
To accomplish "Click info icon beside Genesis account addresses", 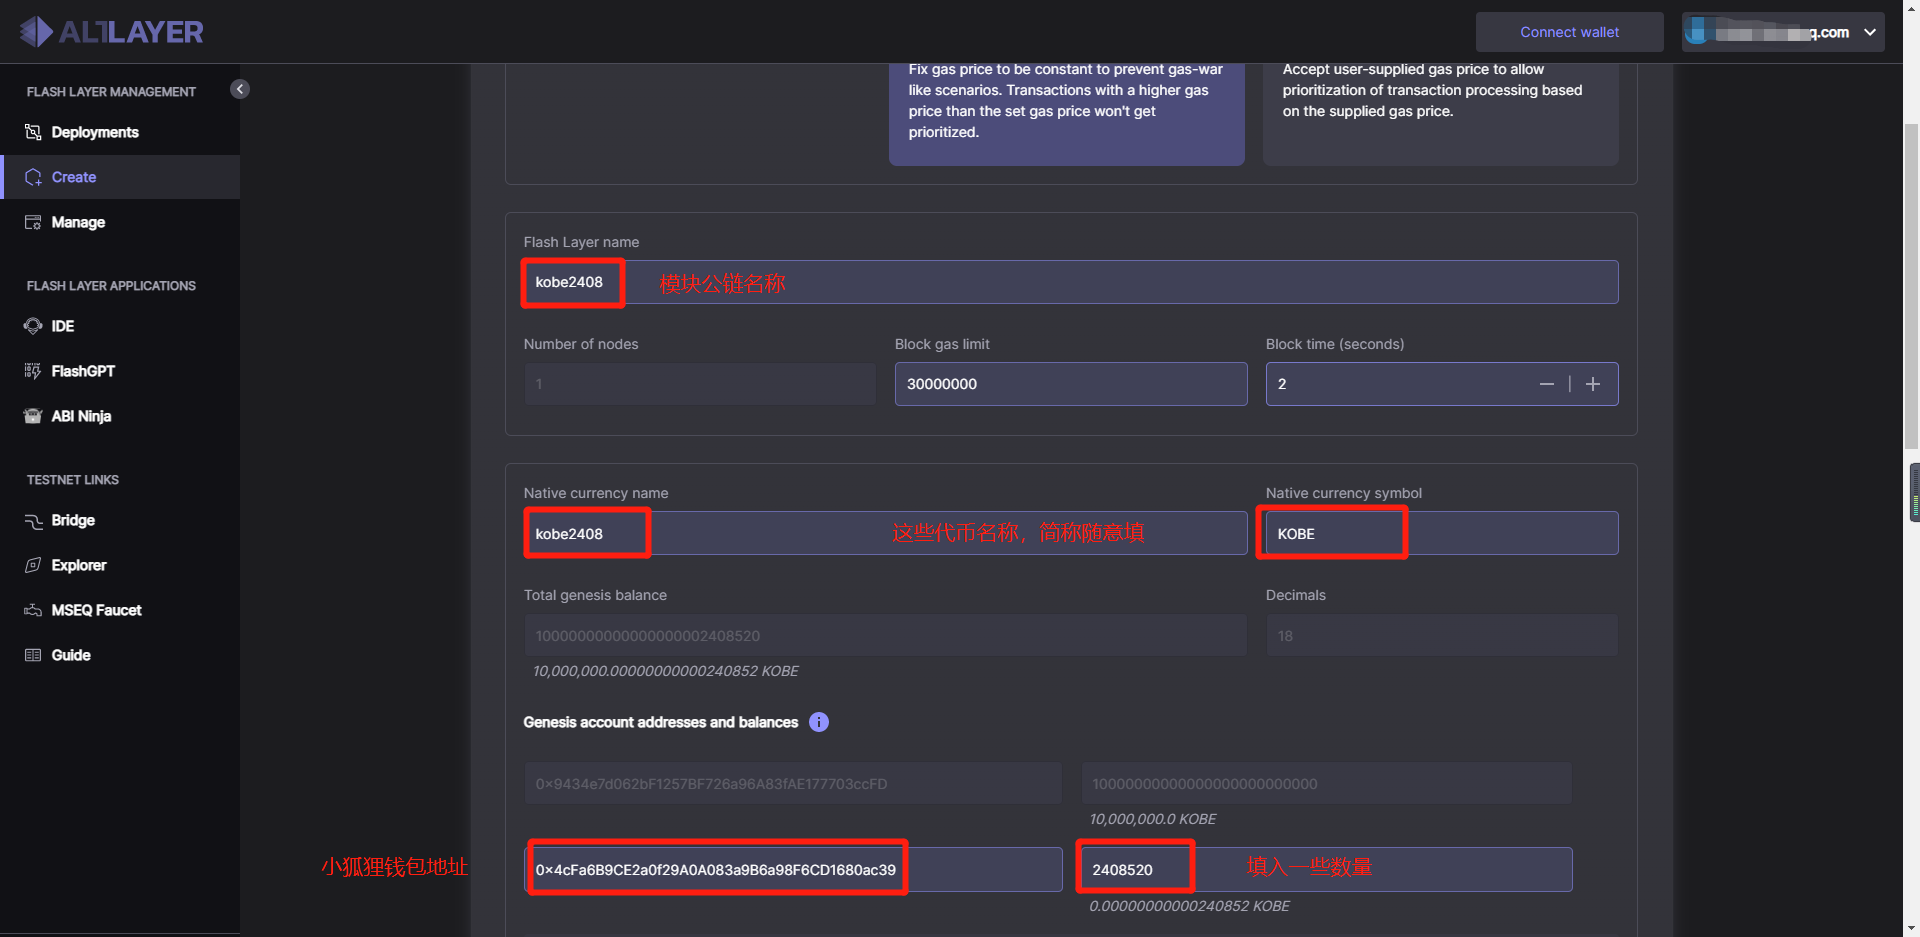I will (x=819, y=722).
